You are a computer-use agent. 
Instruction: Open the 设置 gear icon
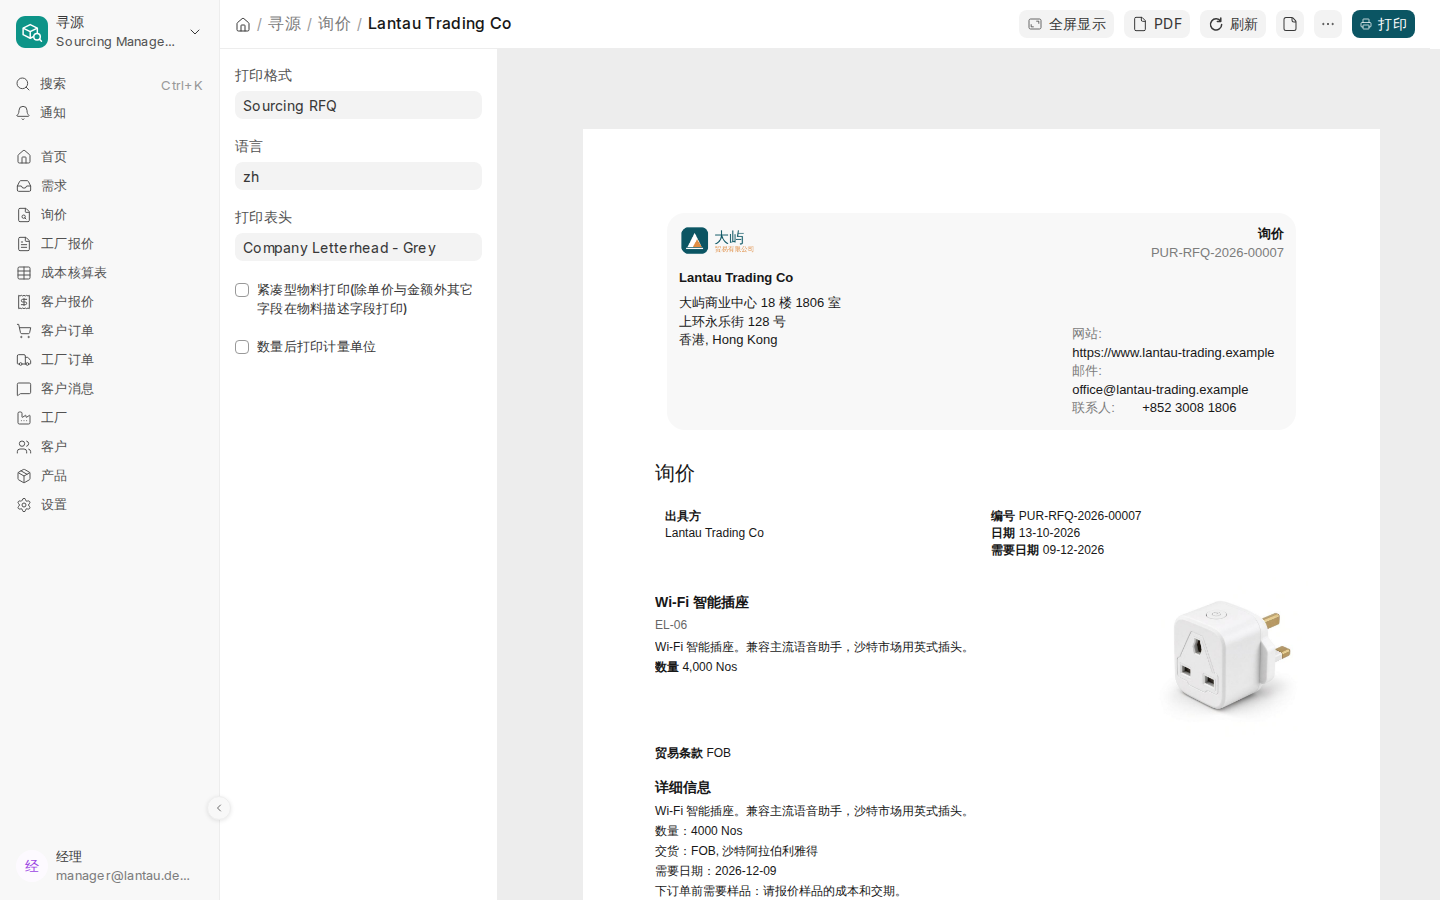(x=24, y=505)
